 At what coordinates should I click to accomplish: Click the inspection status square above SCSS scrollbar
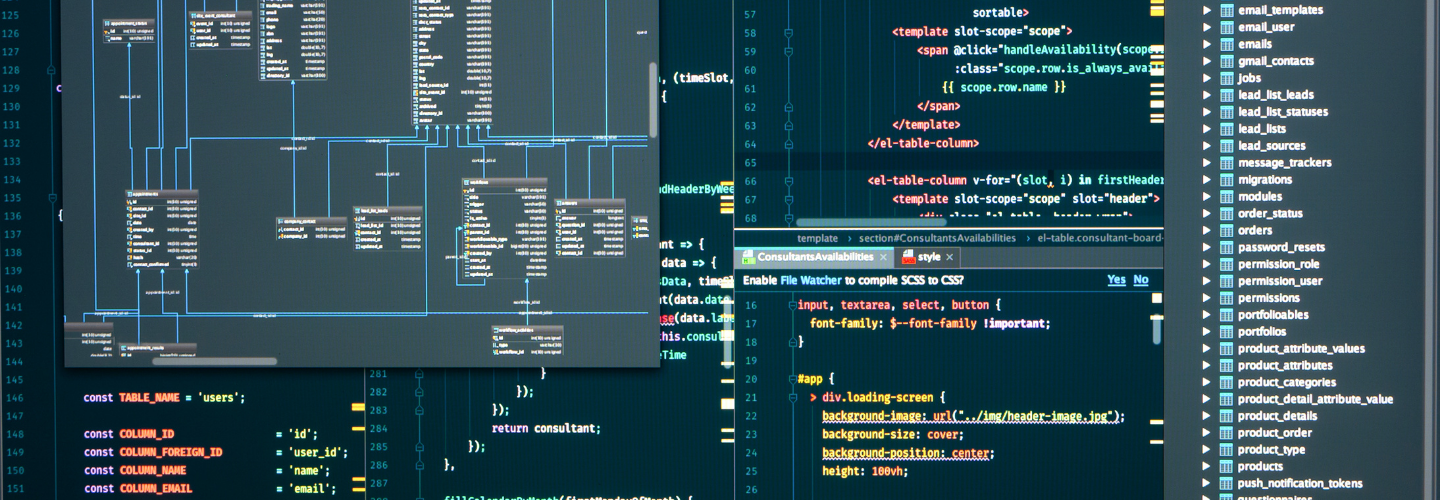pos(1157,298)
